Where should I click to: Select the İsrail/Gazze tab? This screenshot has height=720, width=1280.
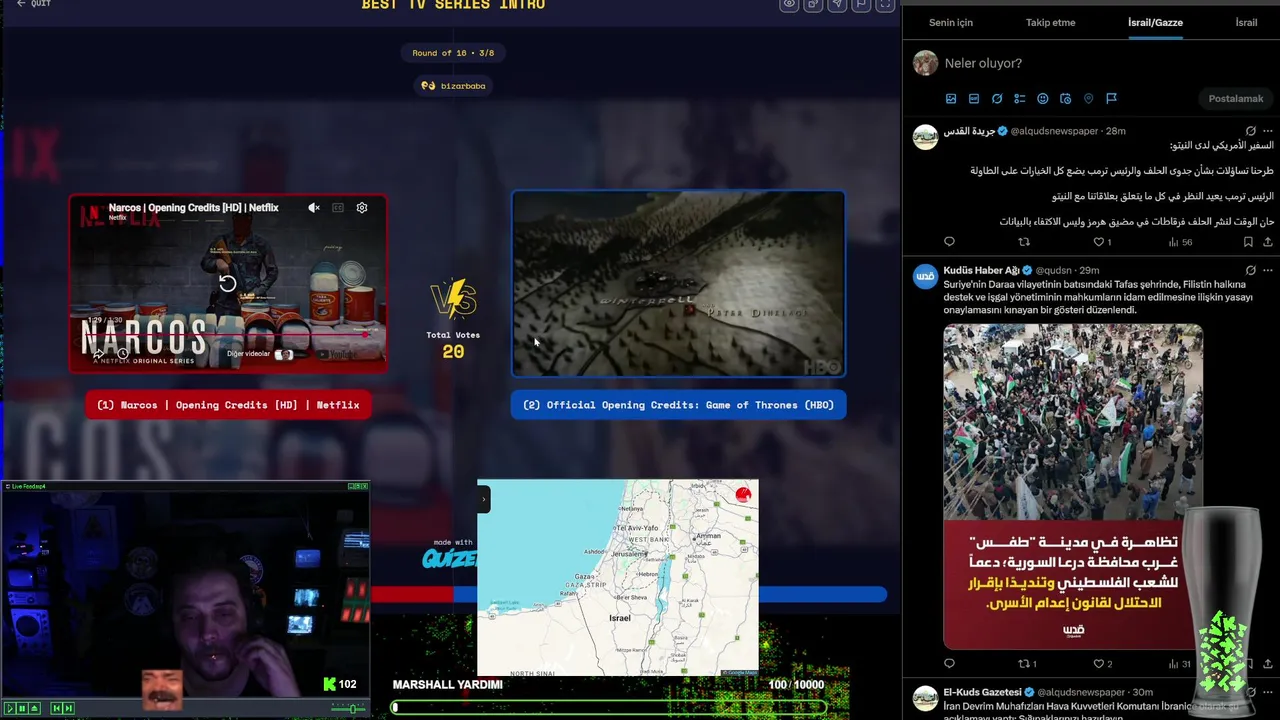coord(1155,22)
